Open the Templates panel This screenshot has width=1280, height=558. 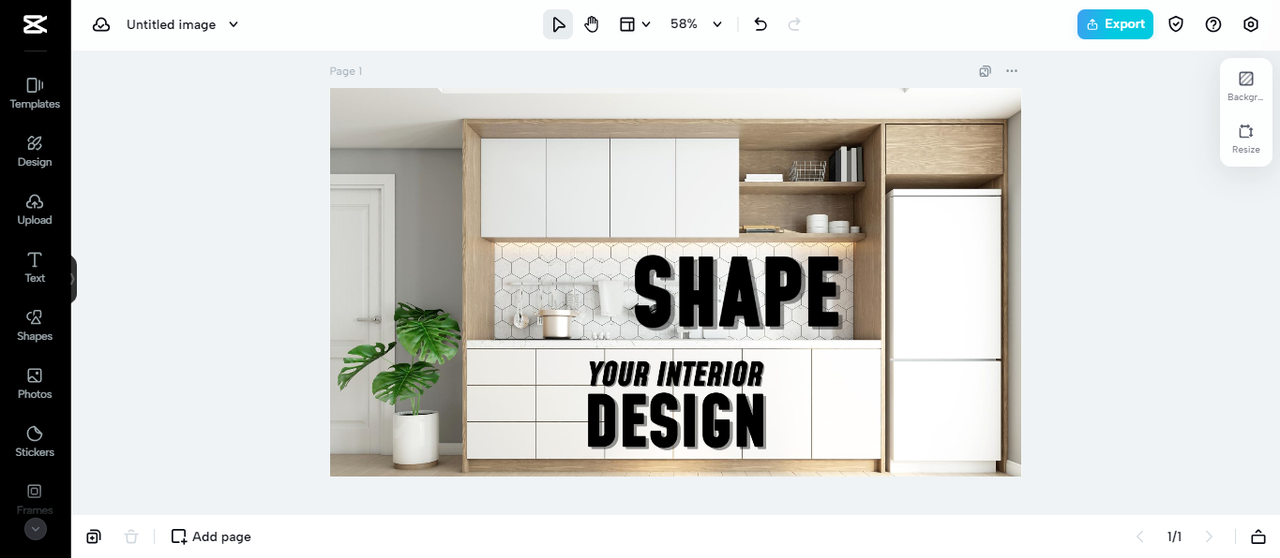coord(35,93)
